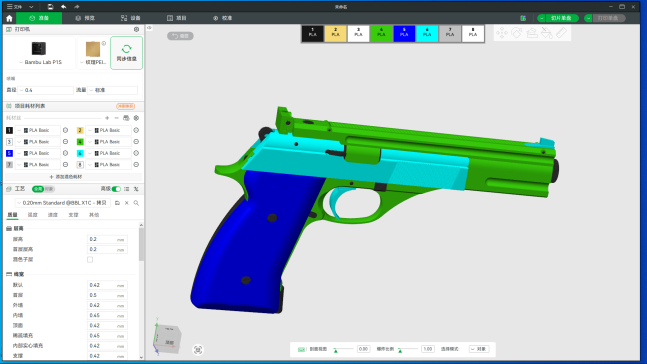Click the zoom-to-fit icon near the view cube
Viewport: 647px width, 364px height.
[198, 350]
